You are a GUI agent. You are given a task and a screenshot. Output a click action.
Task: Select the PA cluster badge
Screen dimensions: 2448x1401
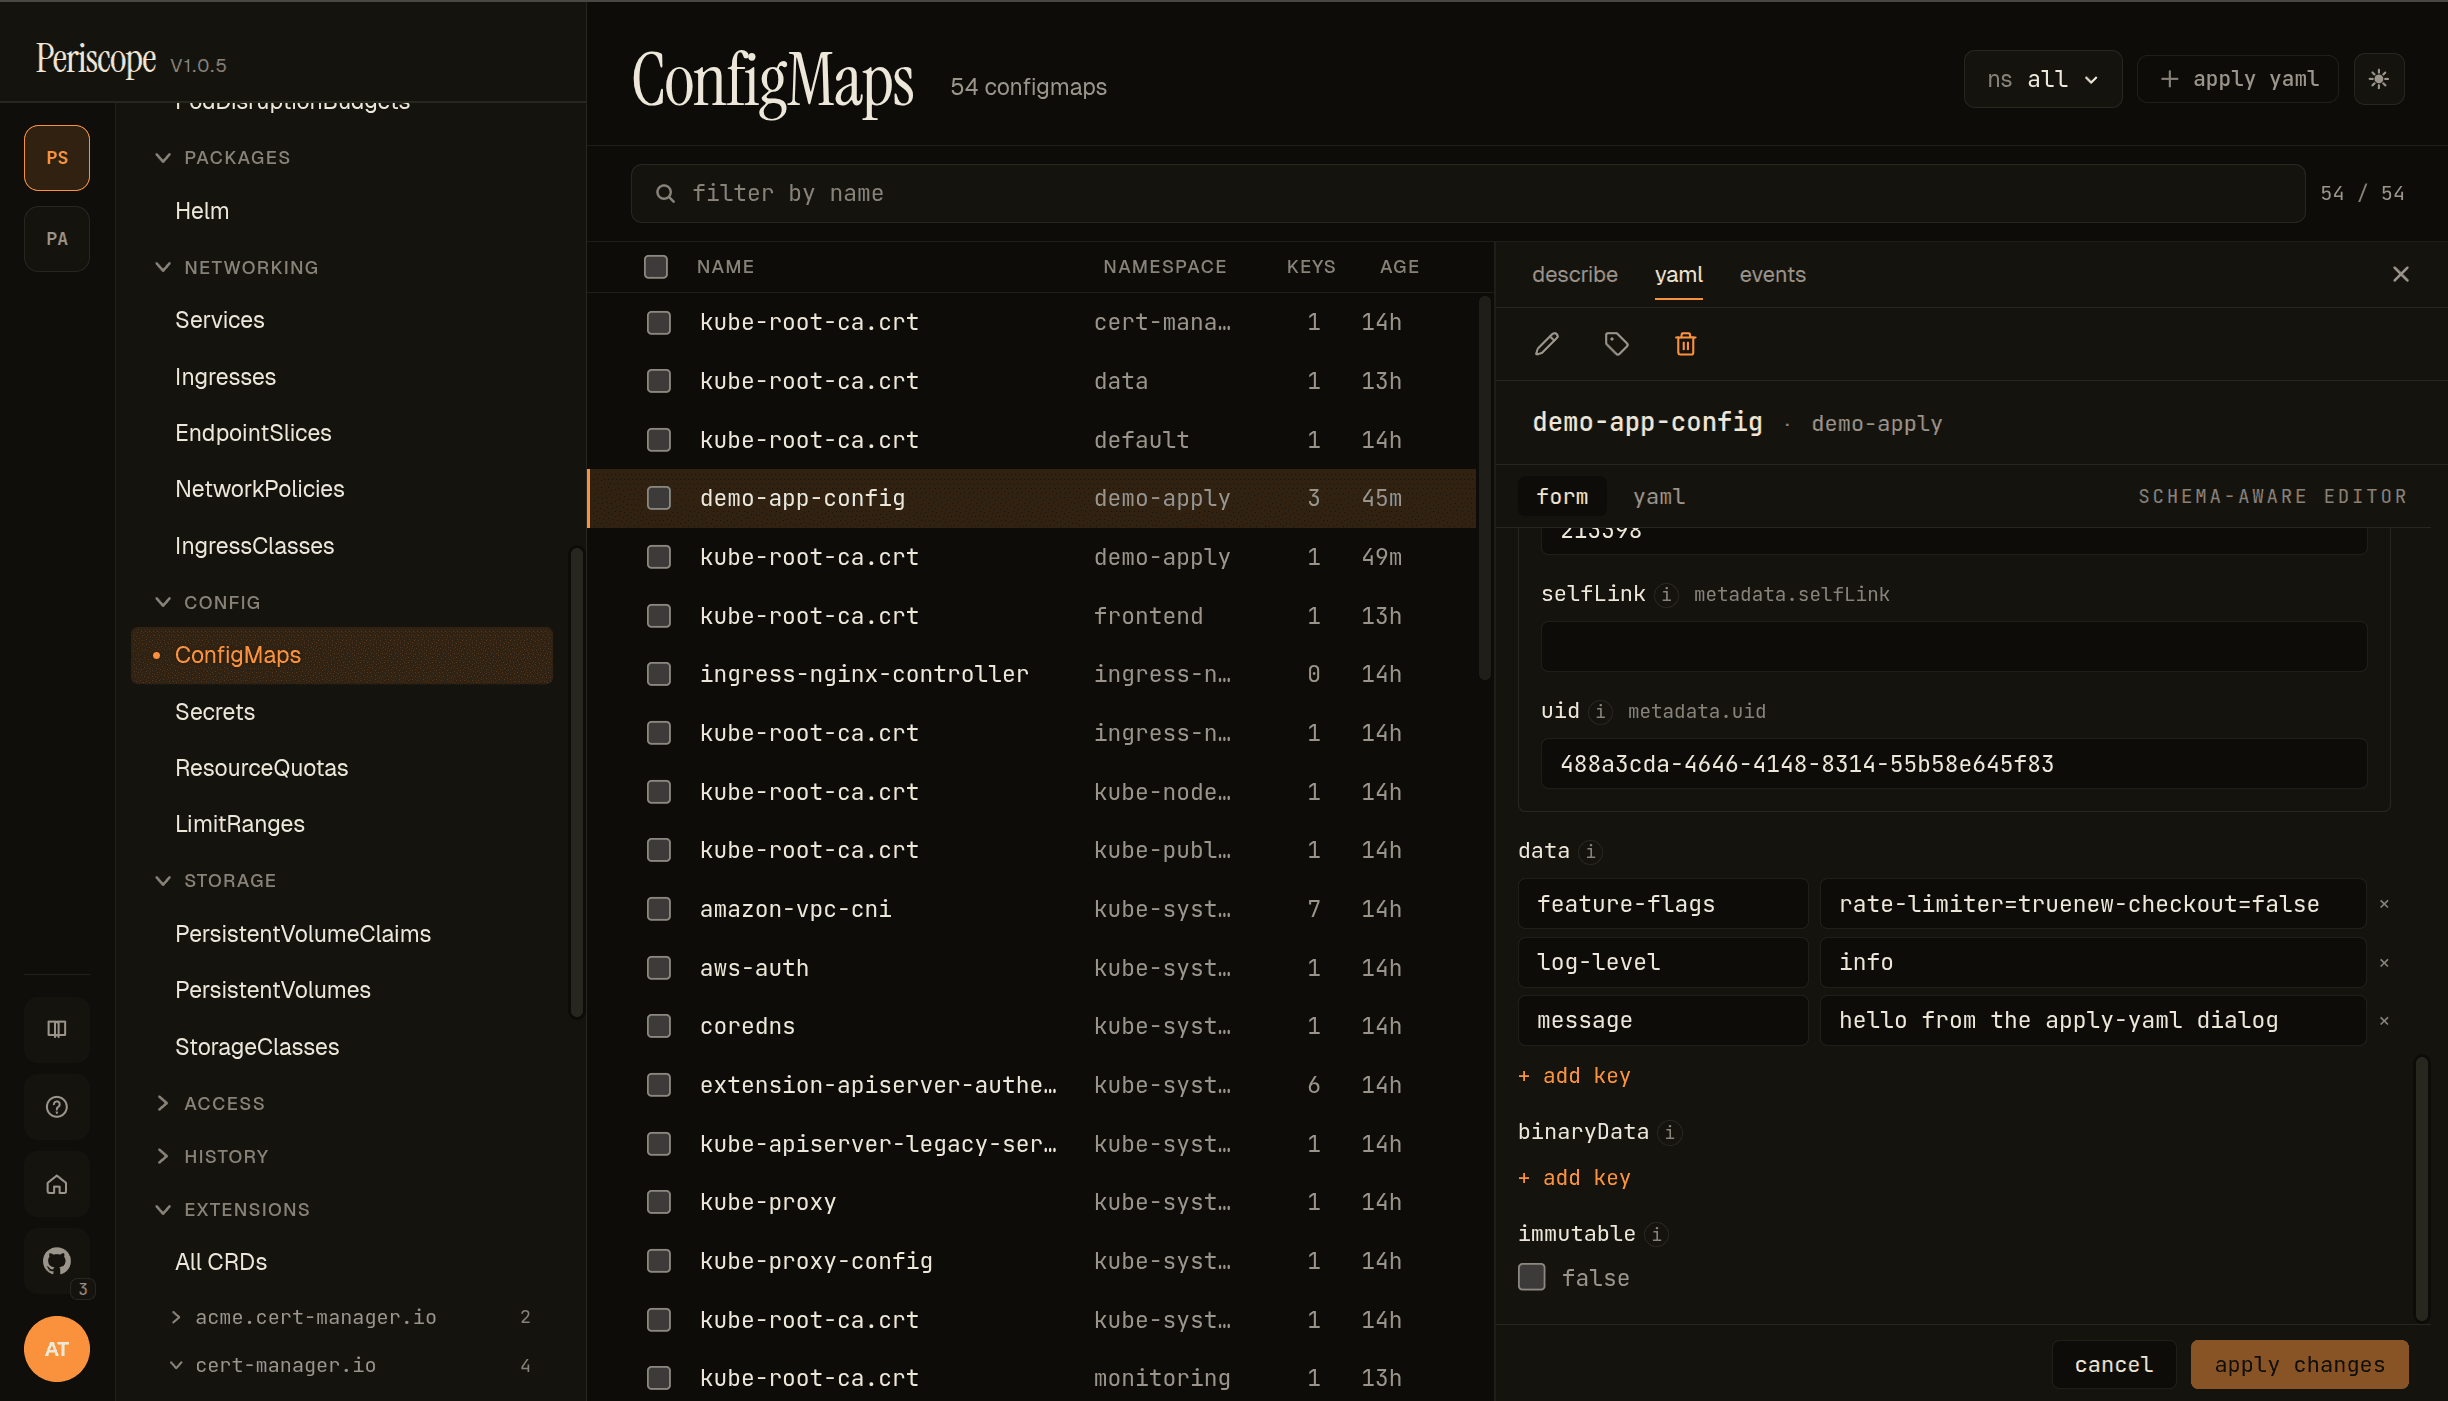(x=57, y=239)
